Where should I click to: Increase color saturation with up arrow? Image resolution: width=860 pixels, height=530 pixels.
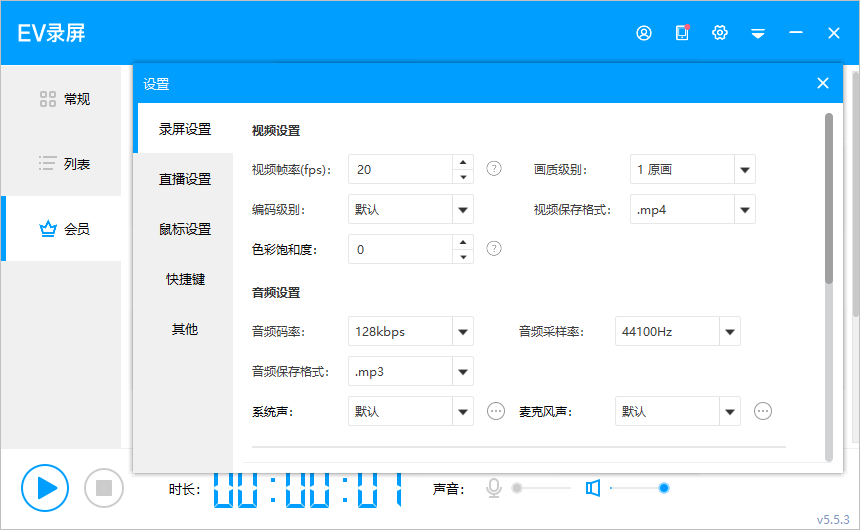pyautogui.click(x=463, y=242)
